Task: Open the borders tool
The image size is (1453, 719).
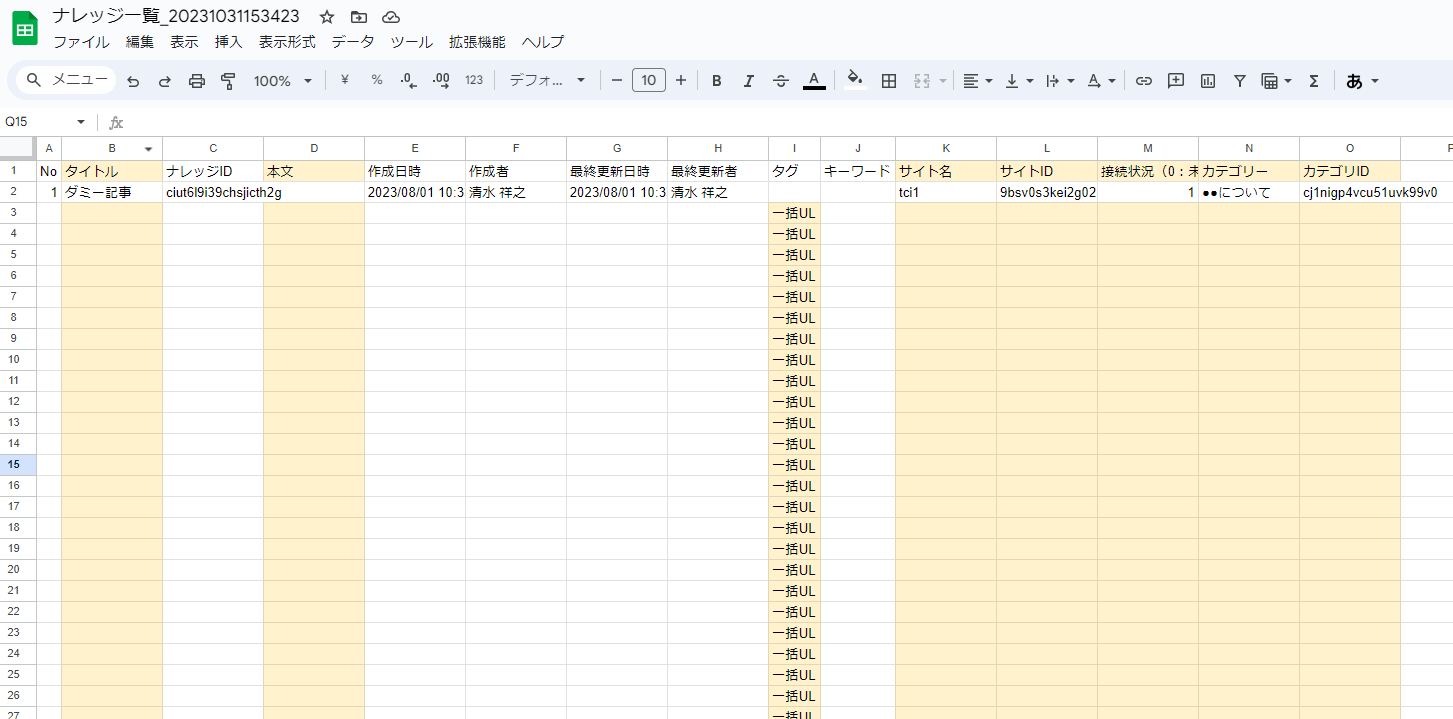Action: [x=888, y=81]
